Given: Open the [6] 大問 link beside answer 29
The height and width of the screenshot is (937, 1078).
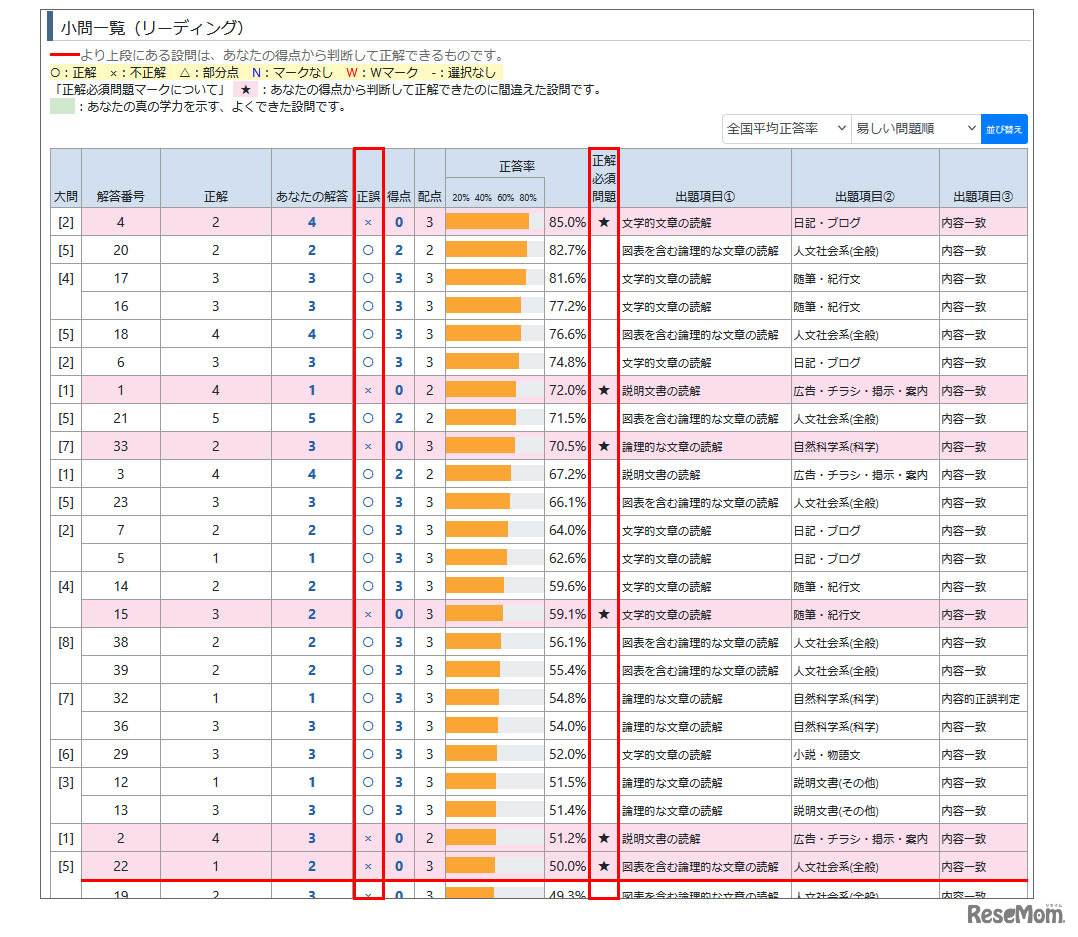Looking at the screenshot, I should [65, 754].
